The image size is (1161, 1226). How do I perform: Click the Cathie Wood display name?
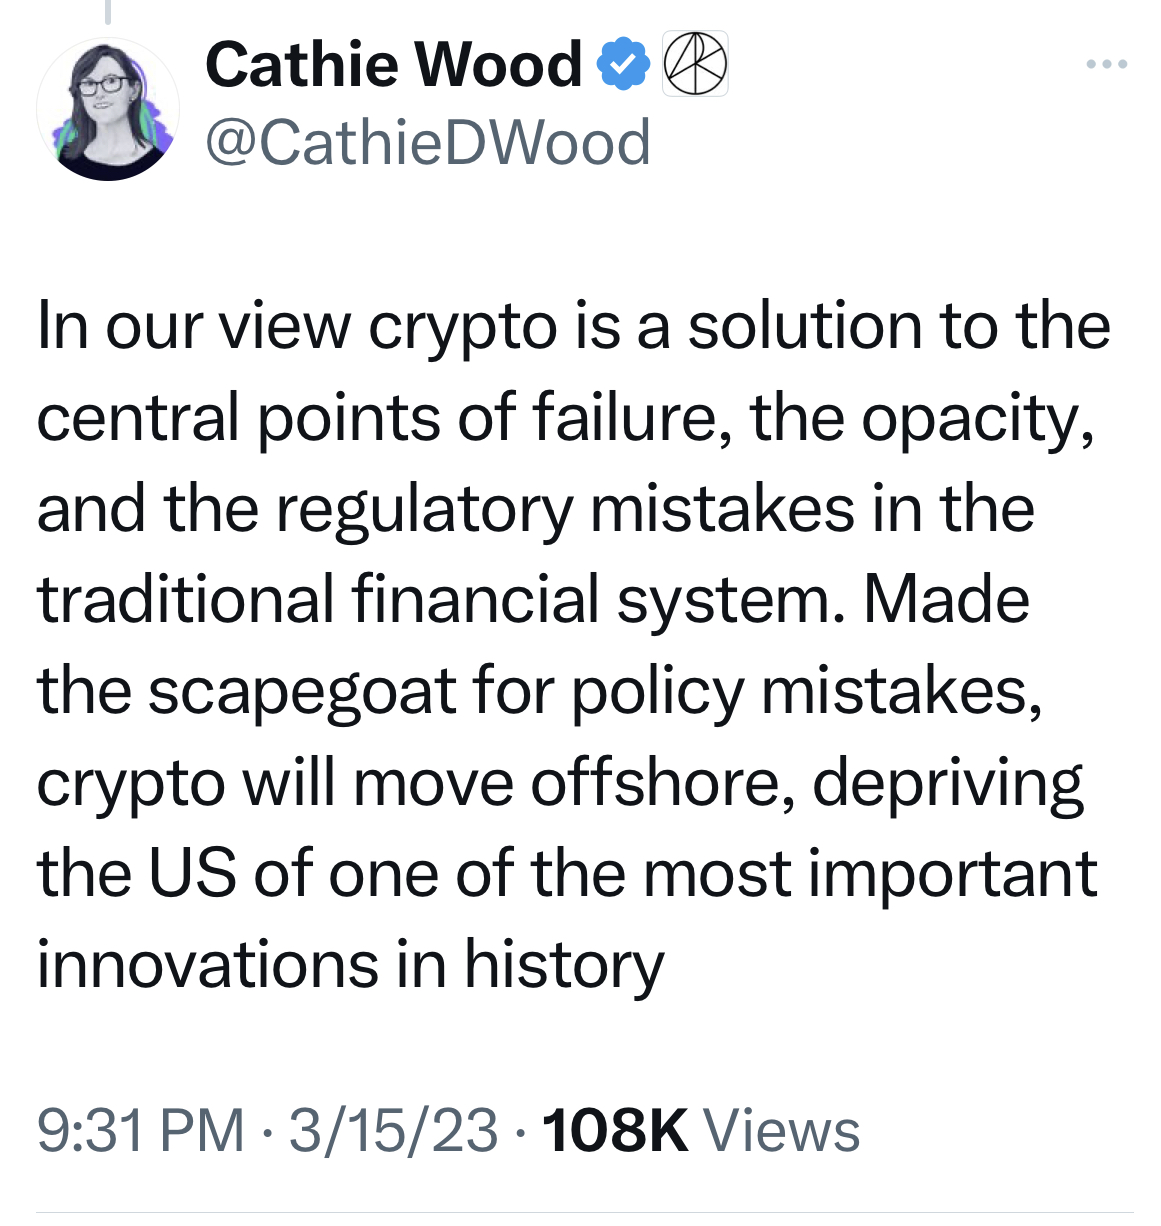[x=393, y=64]
